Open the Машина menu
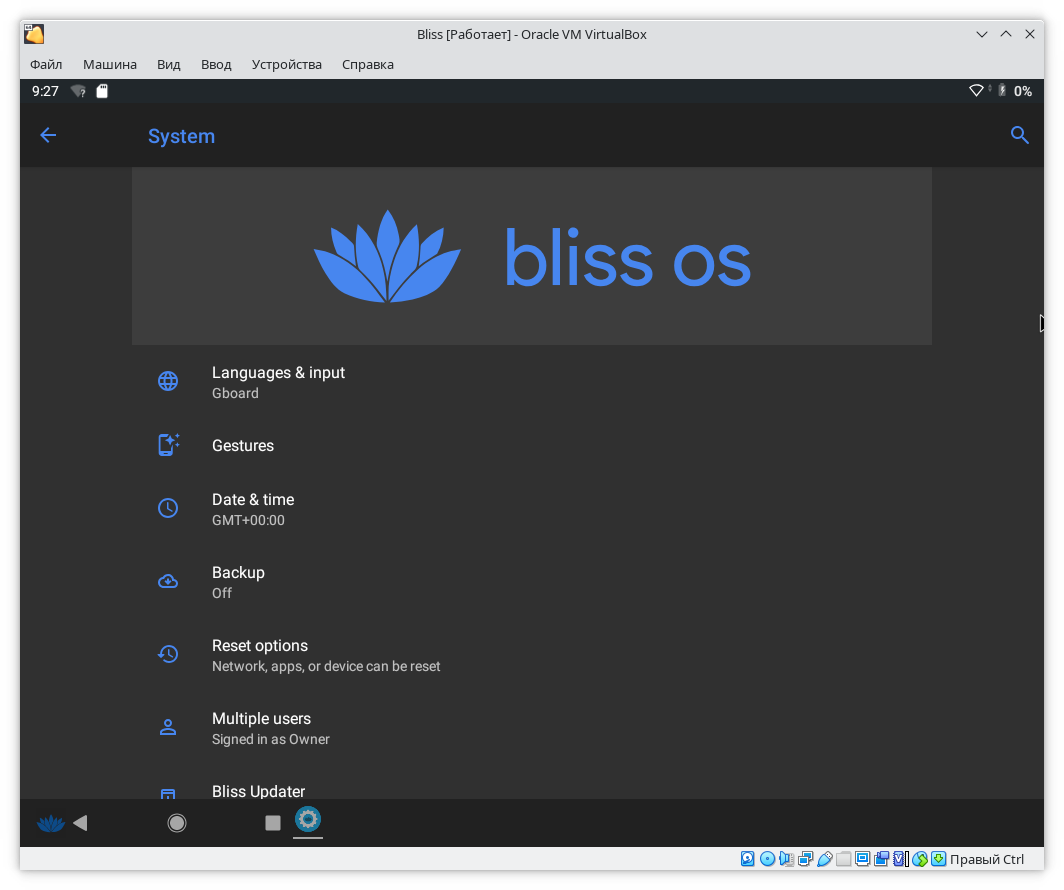Image resolution: width=1064 pixels, height=890 pixels. pos(110,64)
